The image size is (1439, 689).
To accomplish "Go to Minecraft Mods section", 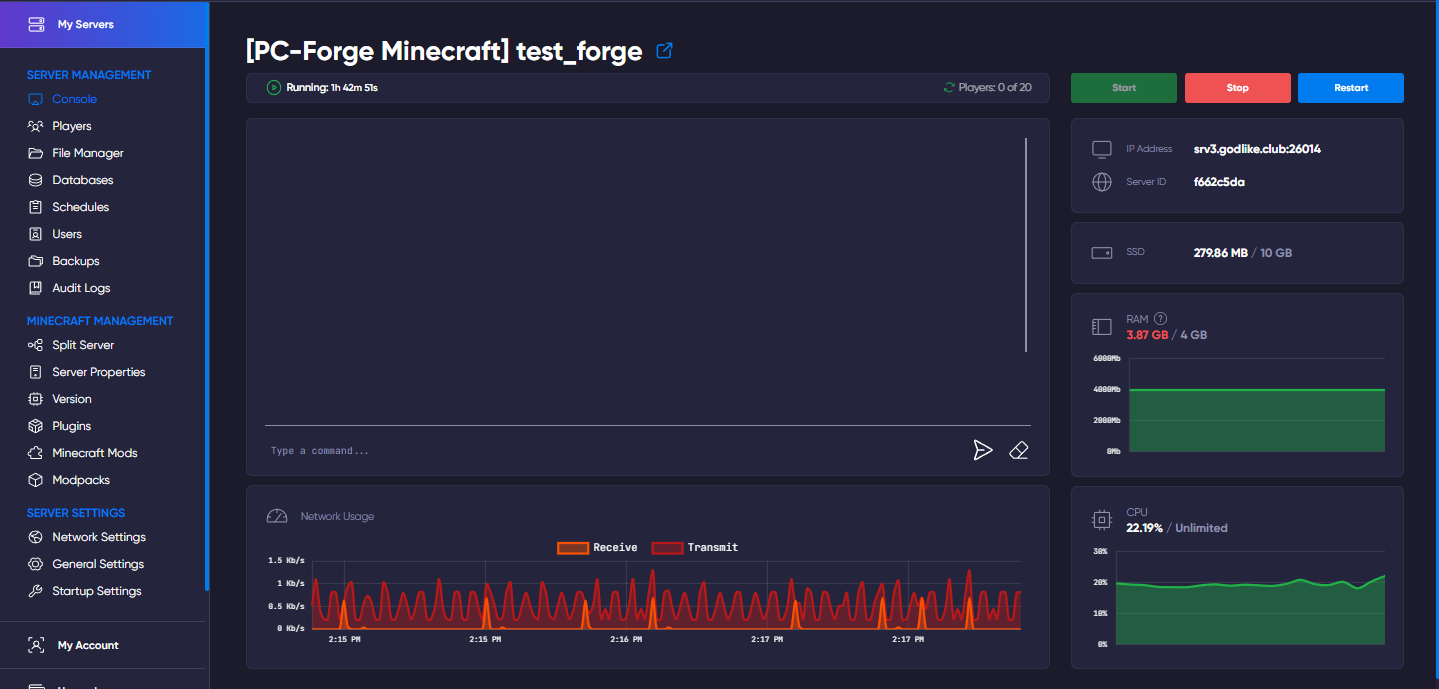I will point(94,453).
